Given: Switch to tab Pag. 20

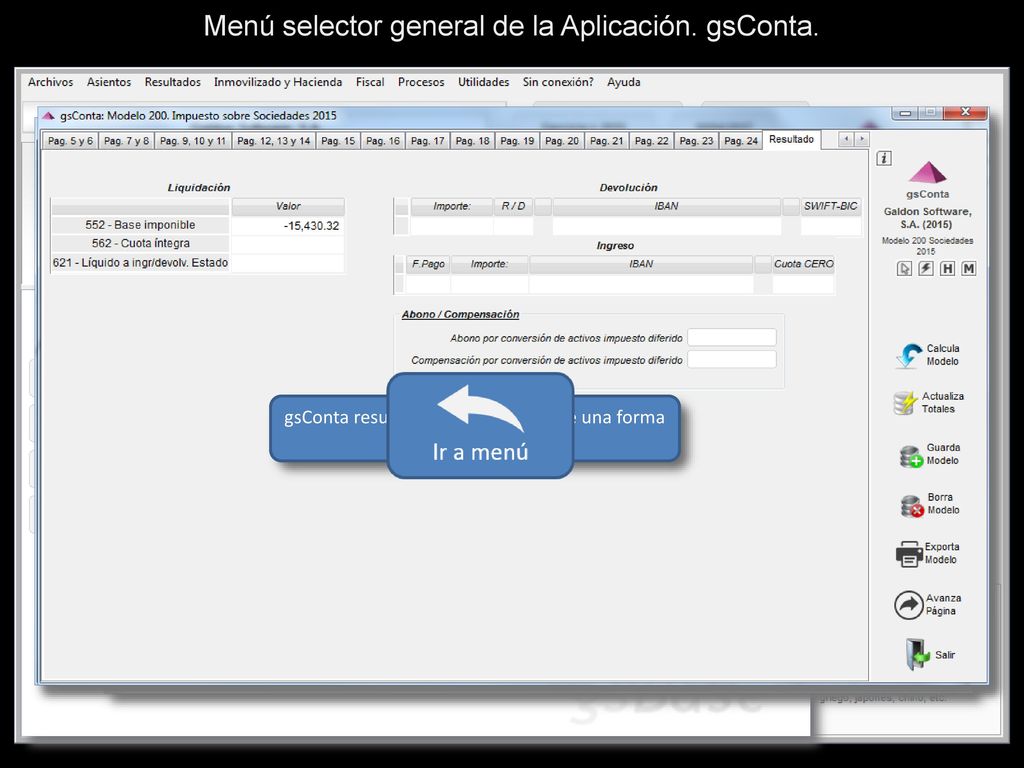Looking at the screenshot, I should point(562,141).
